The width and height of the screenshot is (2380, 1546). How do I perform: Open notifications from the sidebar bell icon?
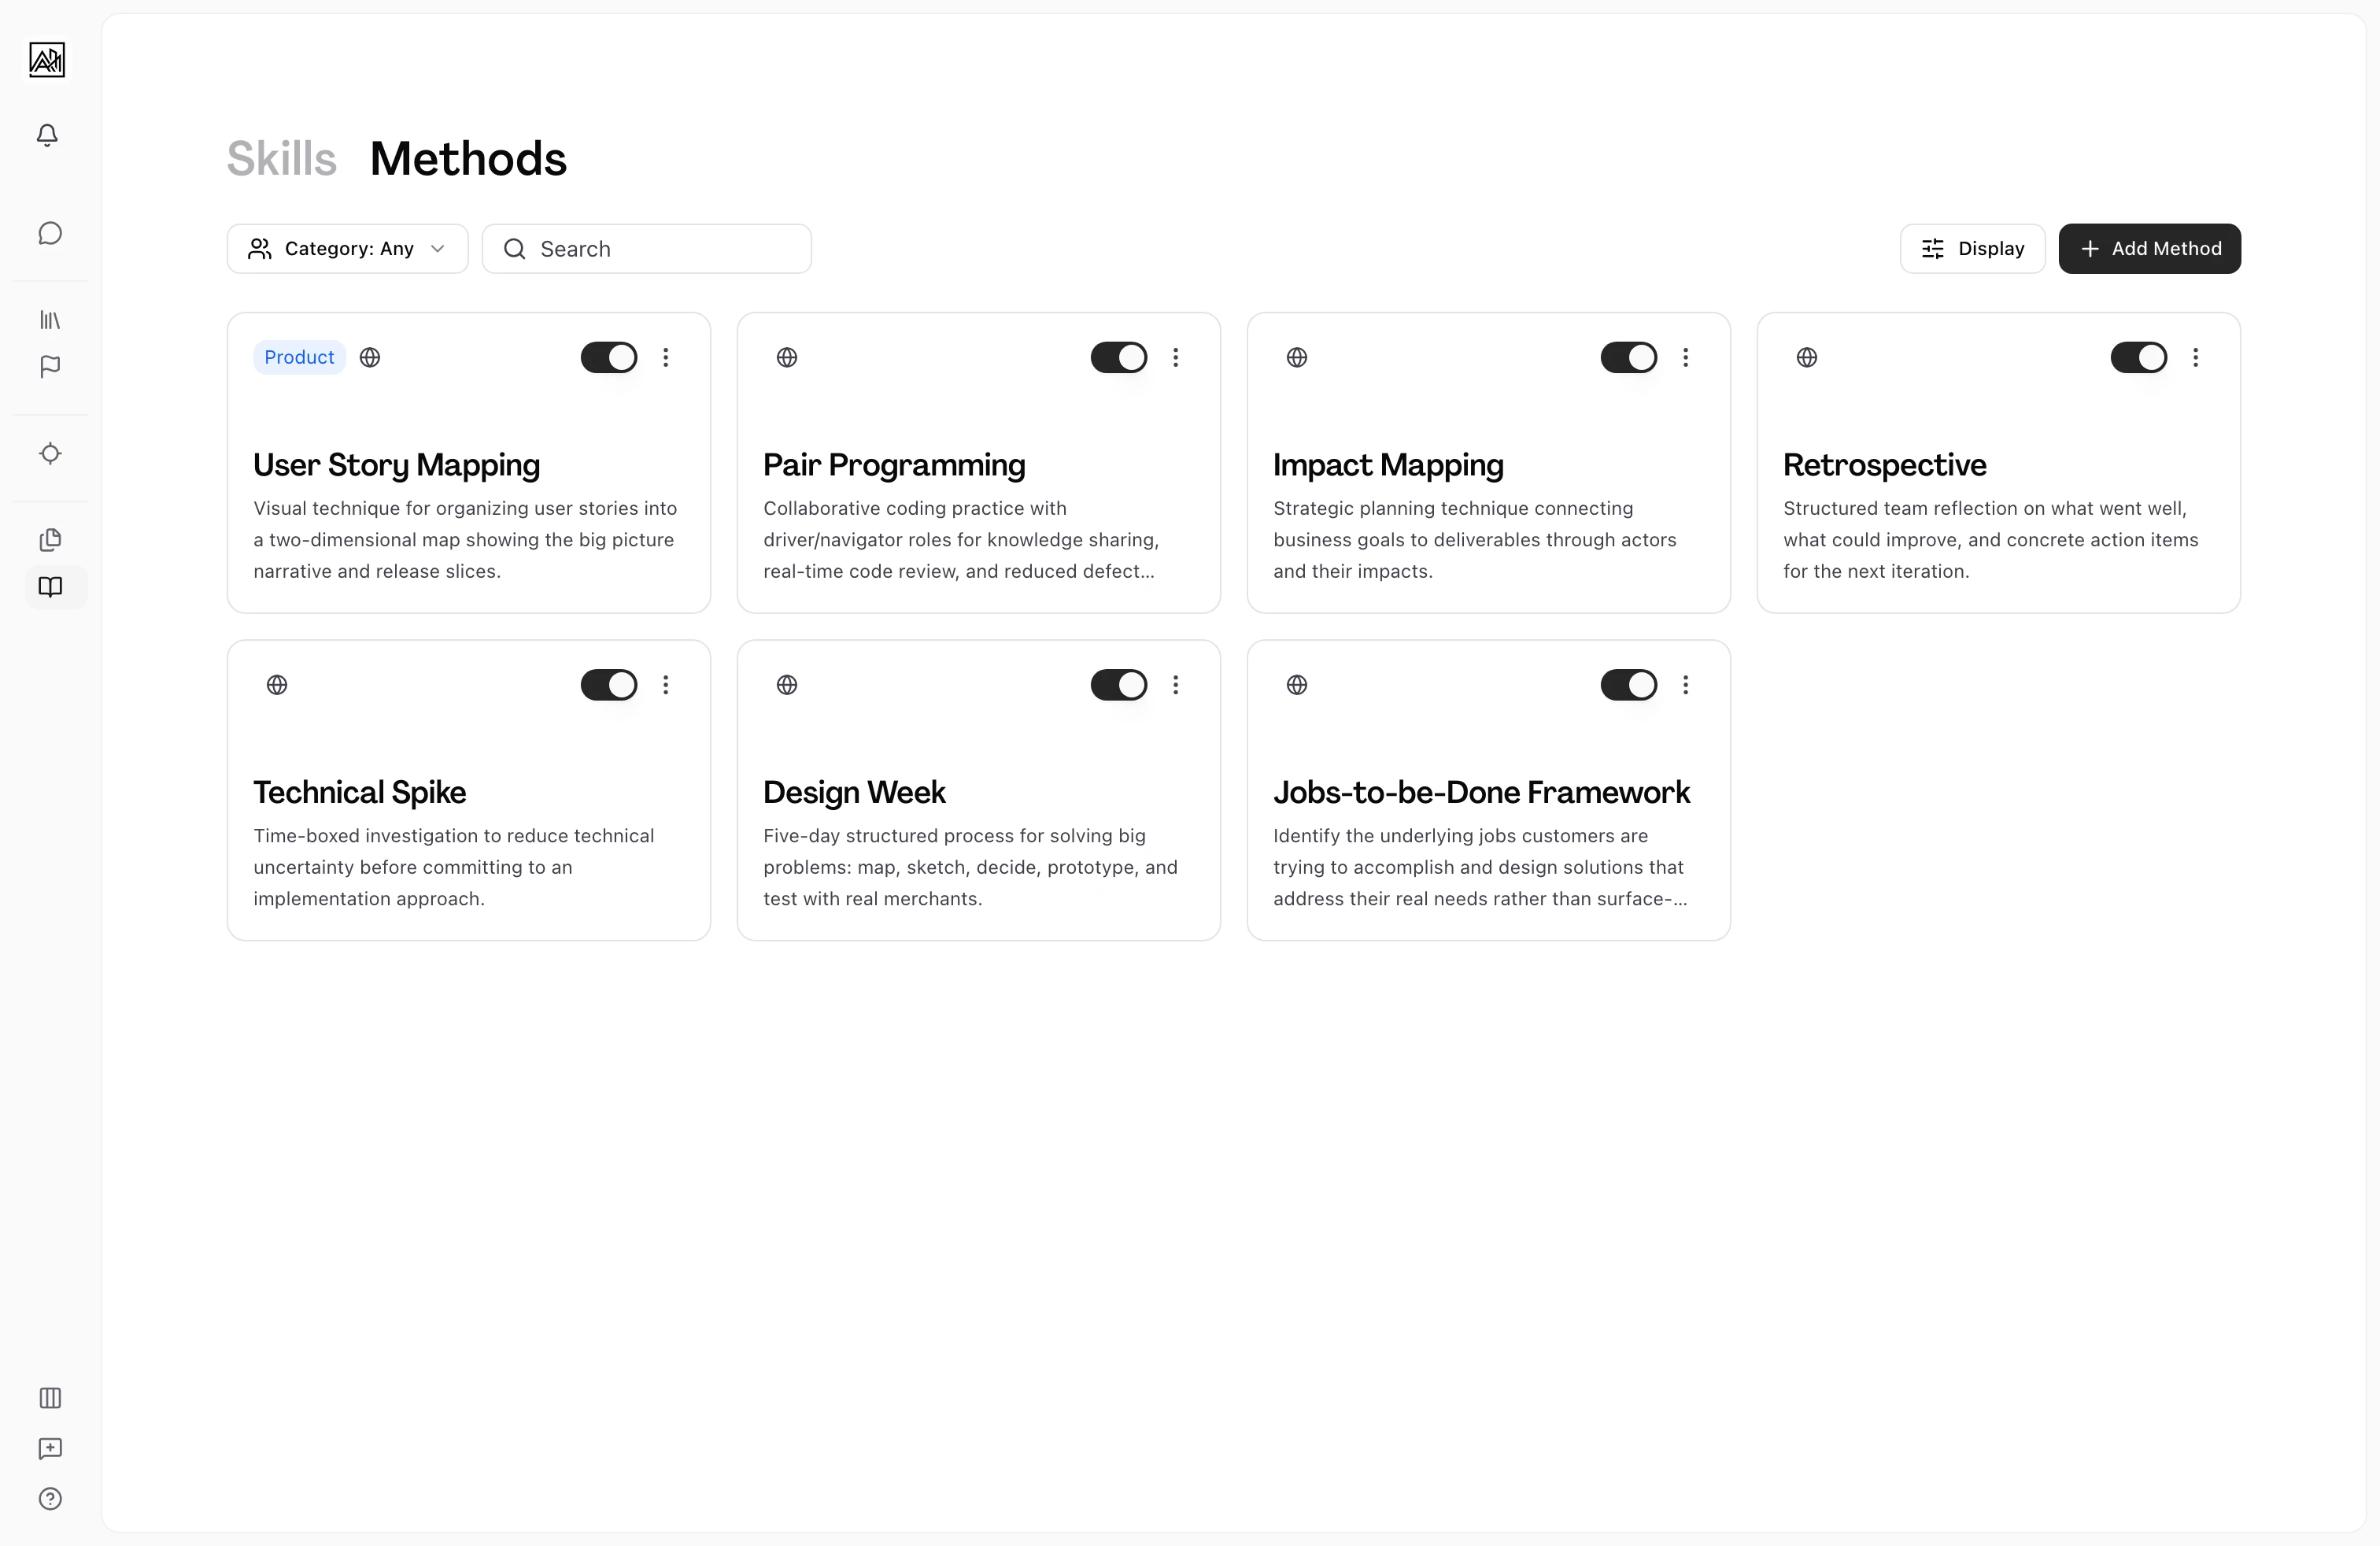[x=47, y=135]
